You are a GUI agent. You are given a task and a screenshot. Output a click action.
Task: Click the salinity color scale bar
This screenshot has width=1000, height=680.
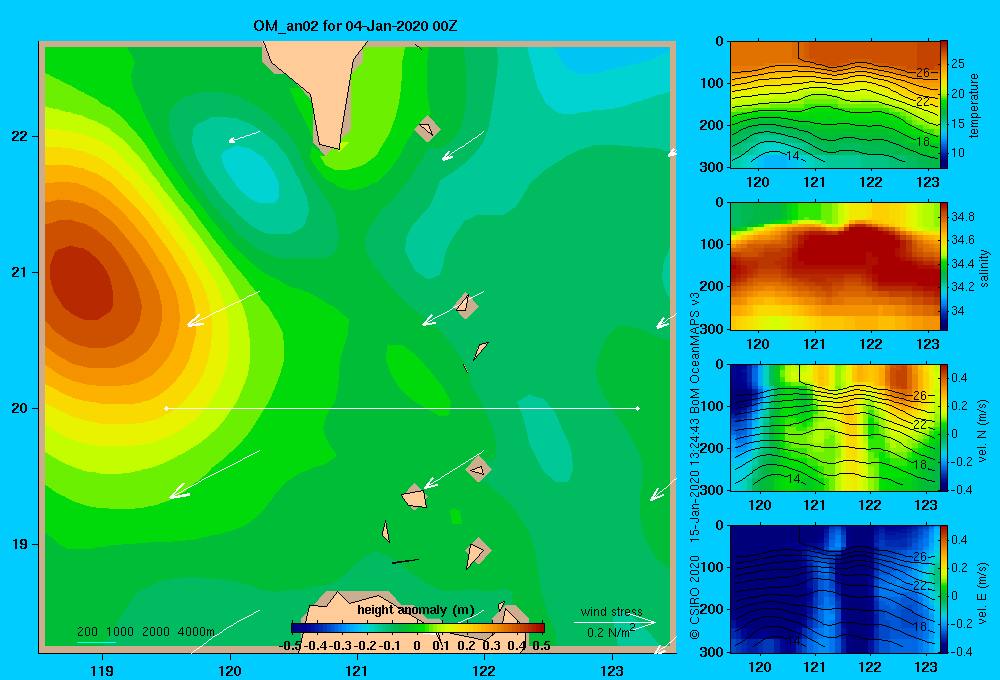(944, 266)
